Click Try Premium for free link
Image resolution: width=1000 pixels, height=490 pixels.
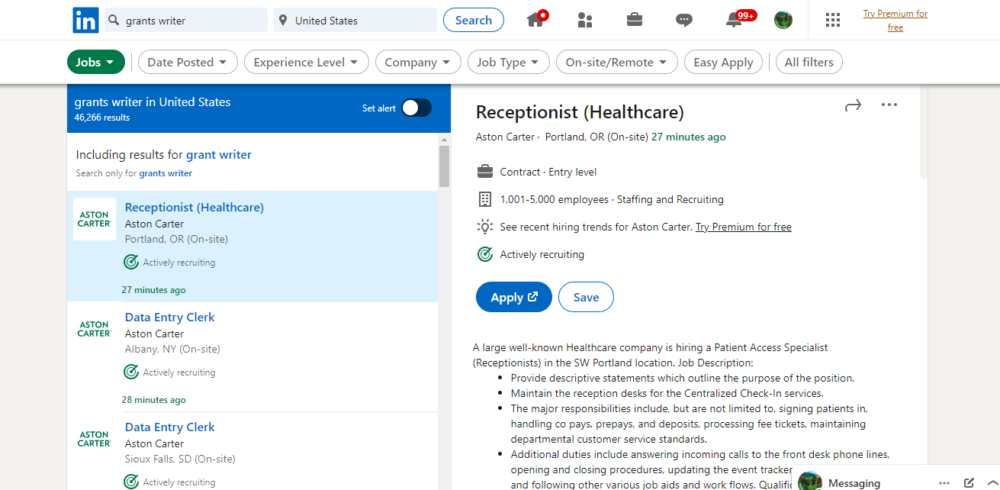[895, 20]
